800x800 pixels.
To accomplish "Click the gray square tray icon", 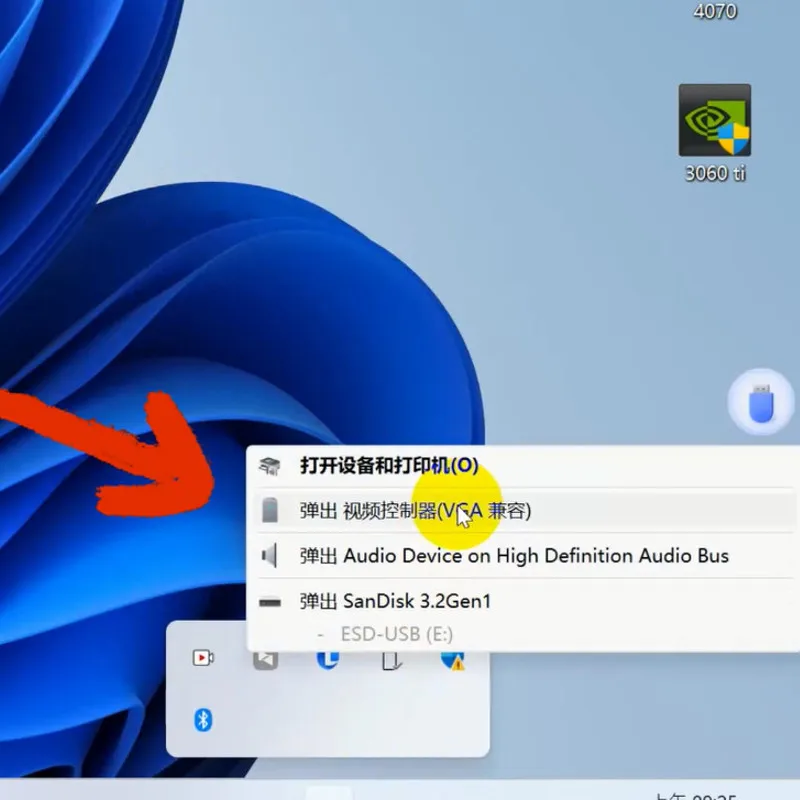I will pos(265,659).
